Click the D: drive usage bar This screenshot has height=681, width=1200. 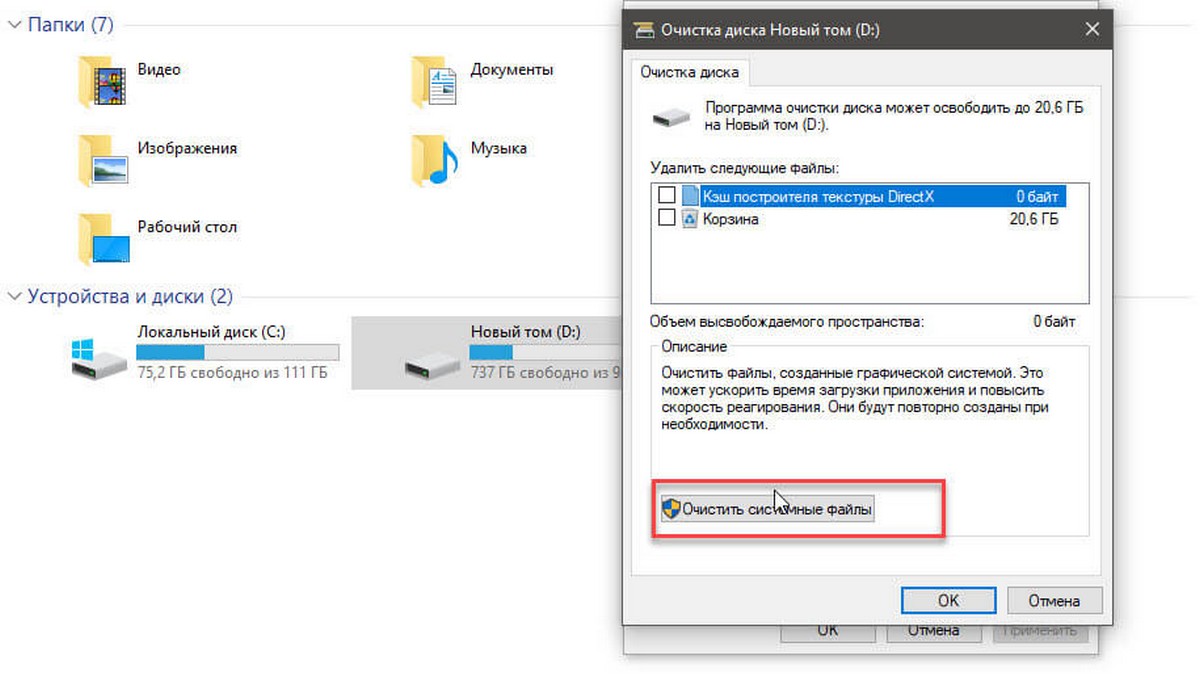(545, 353)
